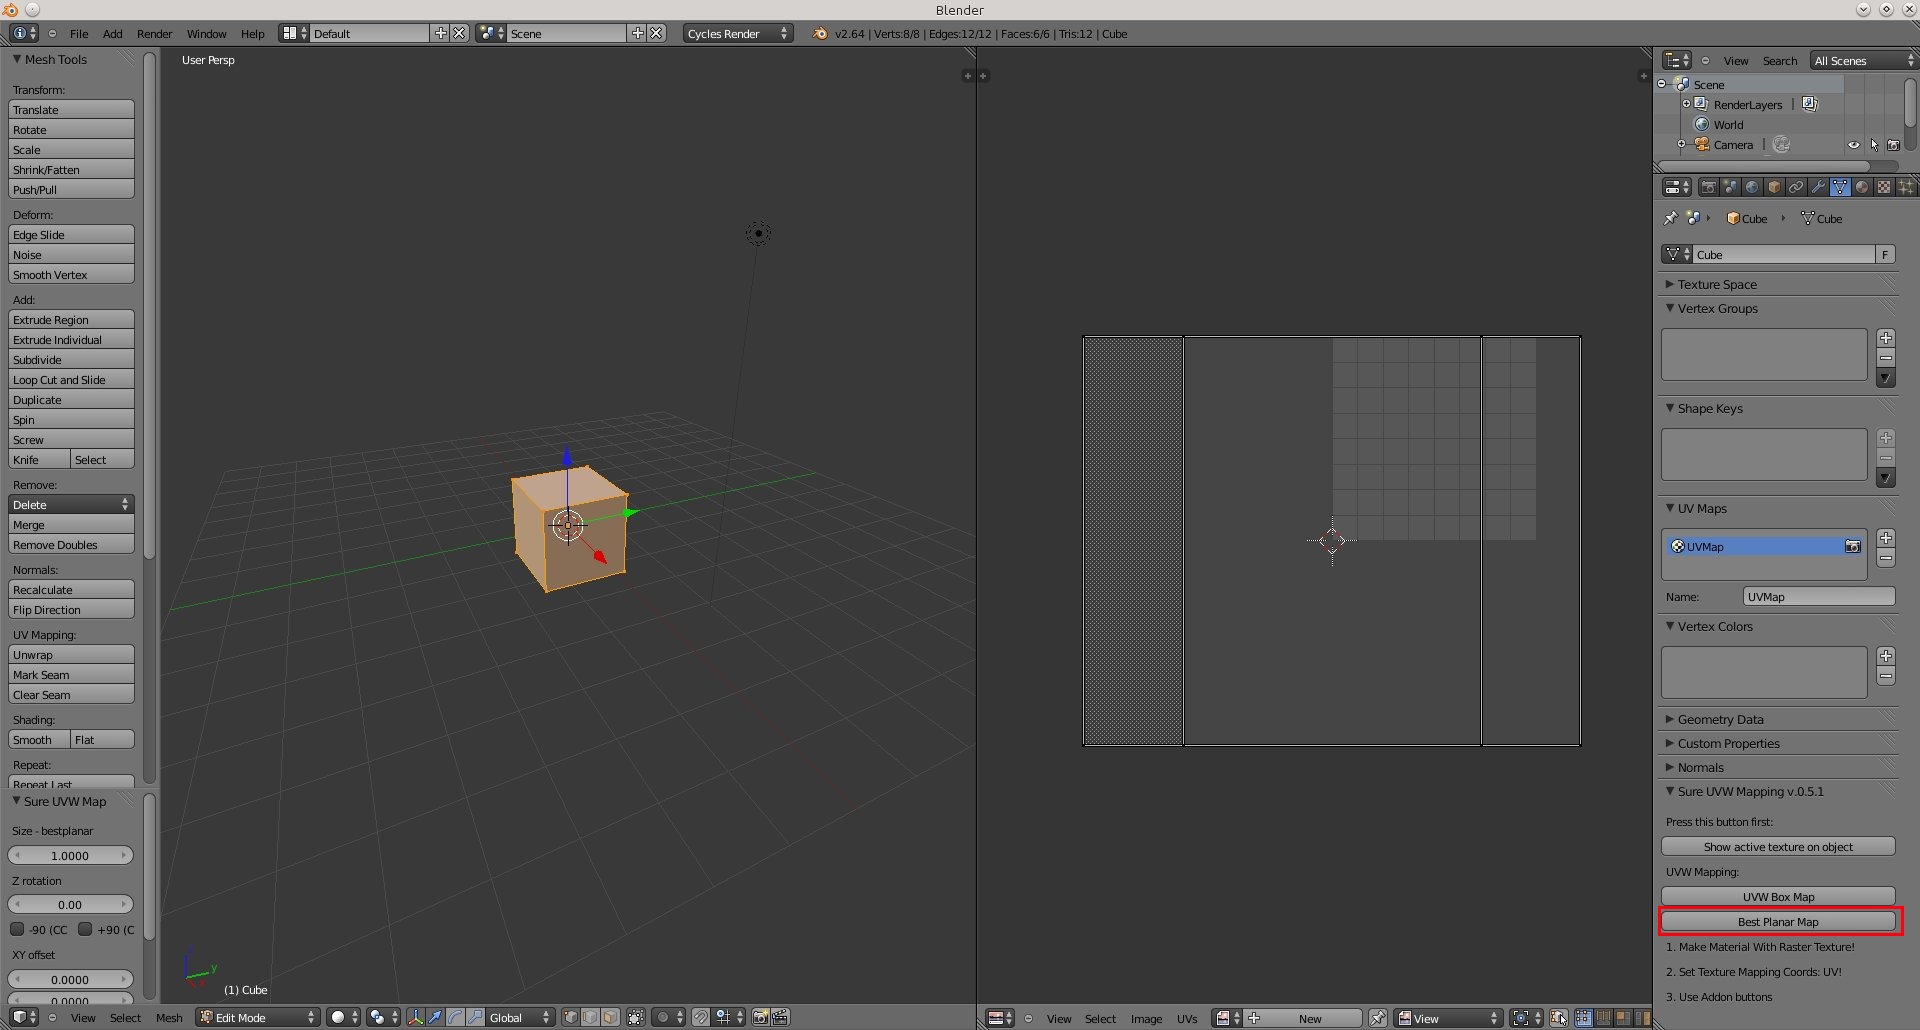Select vertex select mode in 3D view header
Viewport: 1920px width, 1030px height.
coord(571,1017)
